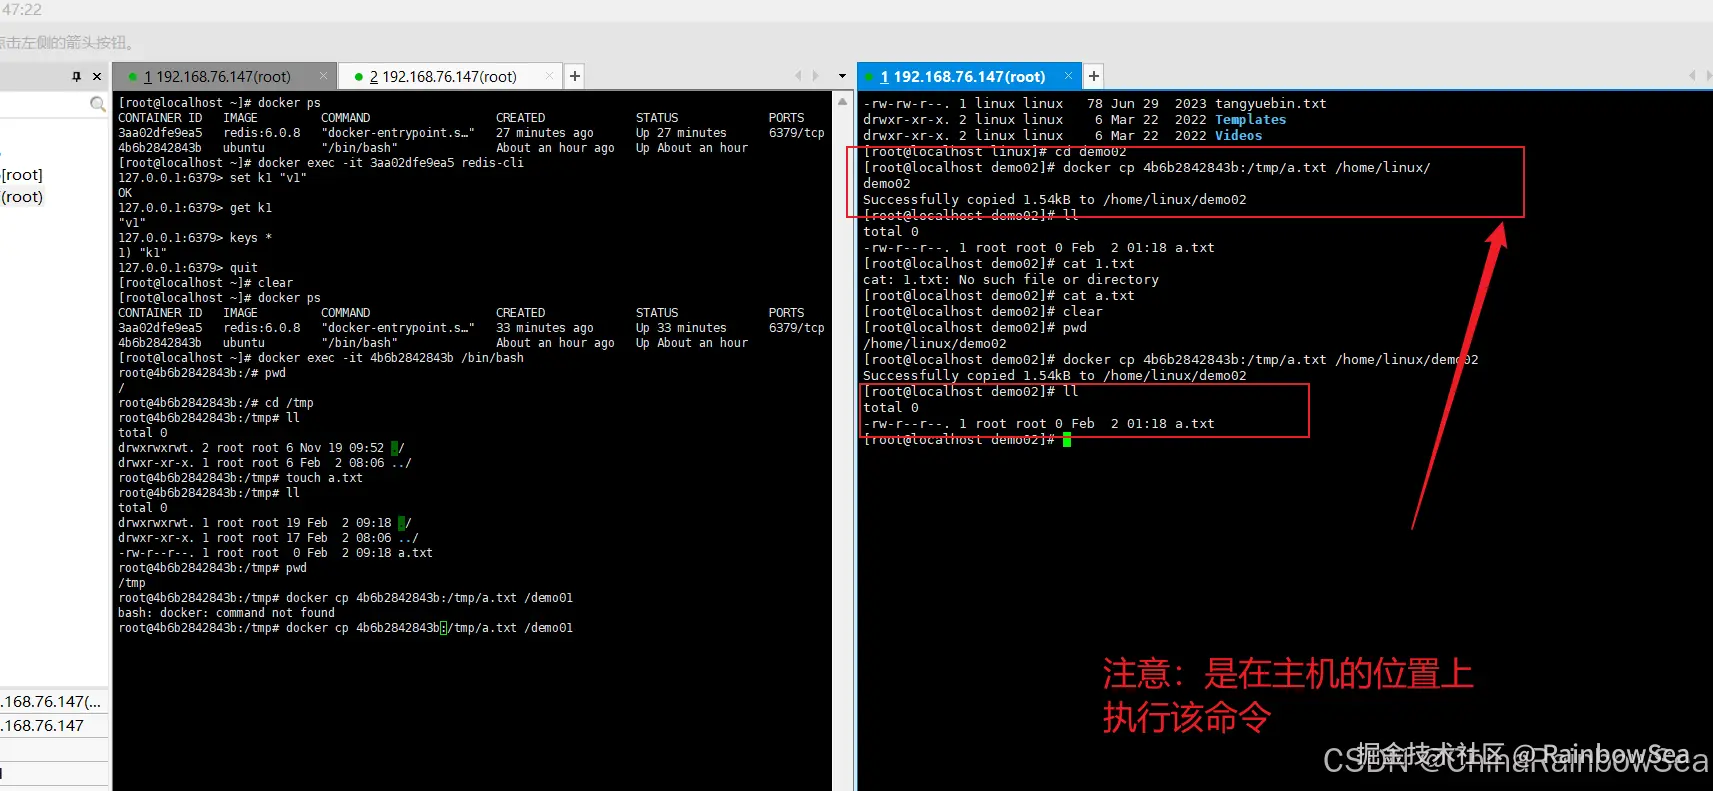Click the left terminal scrollbar up arrow
The height and width of the screenshot is (791, 1713).
842,101
